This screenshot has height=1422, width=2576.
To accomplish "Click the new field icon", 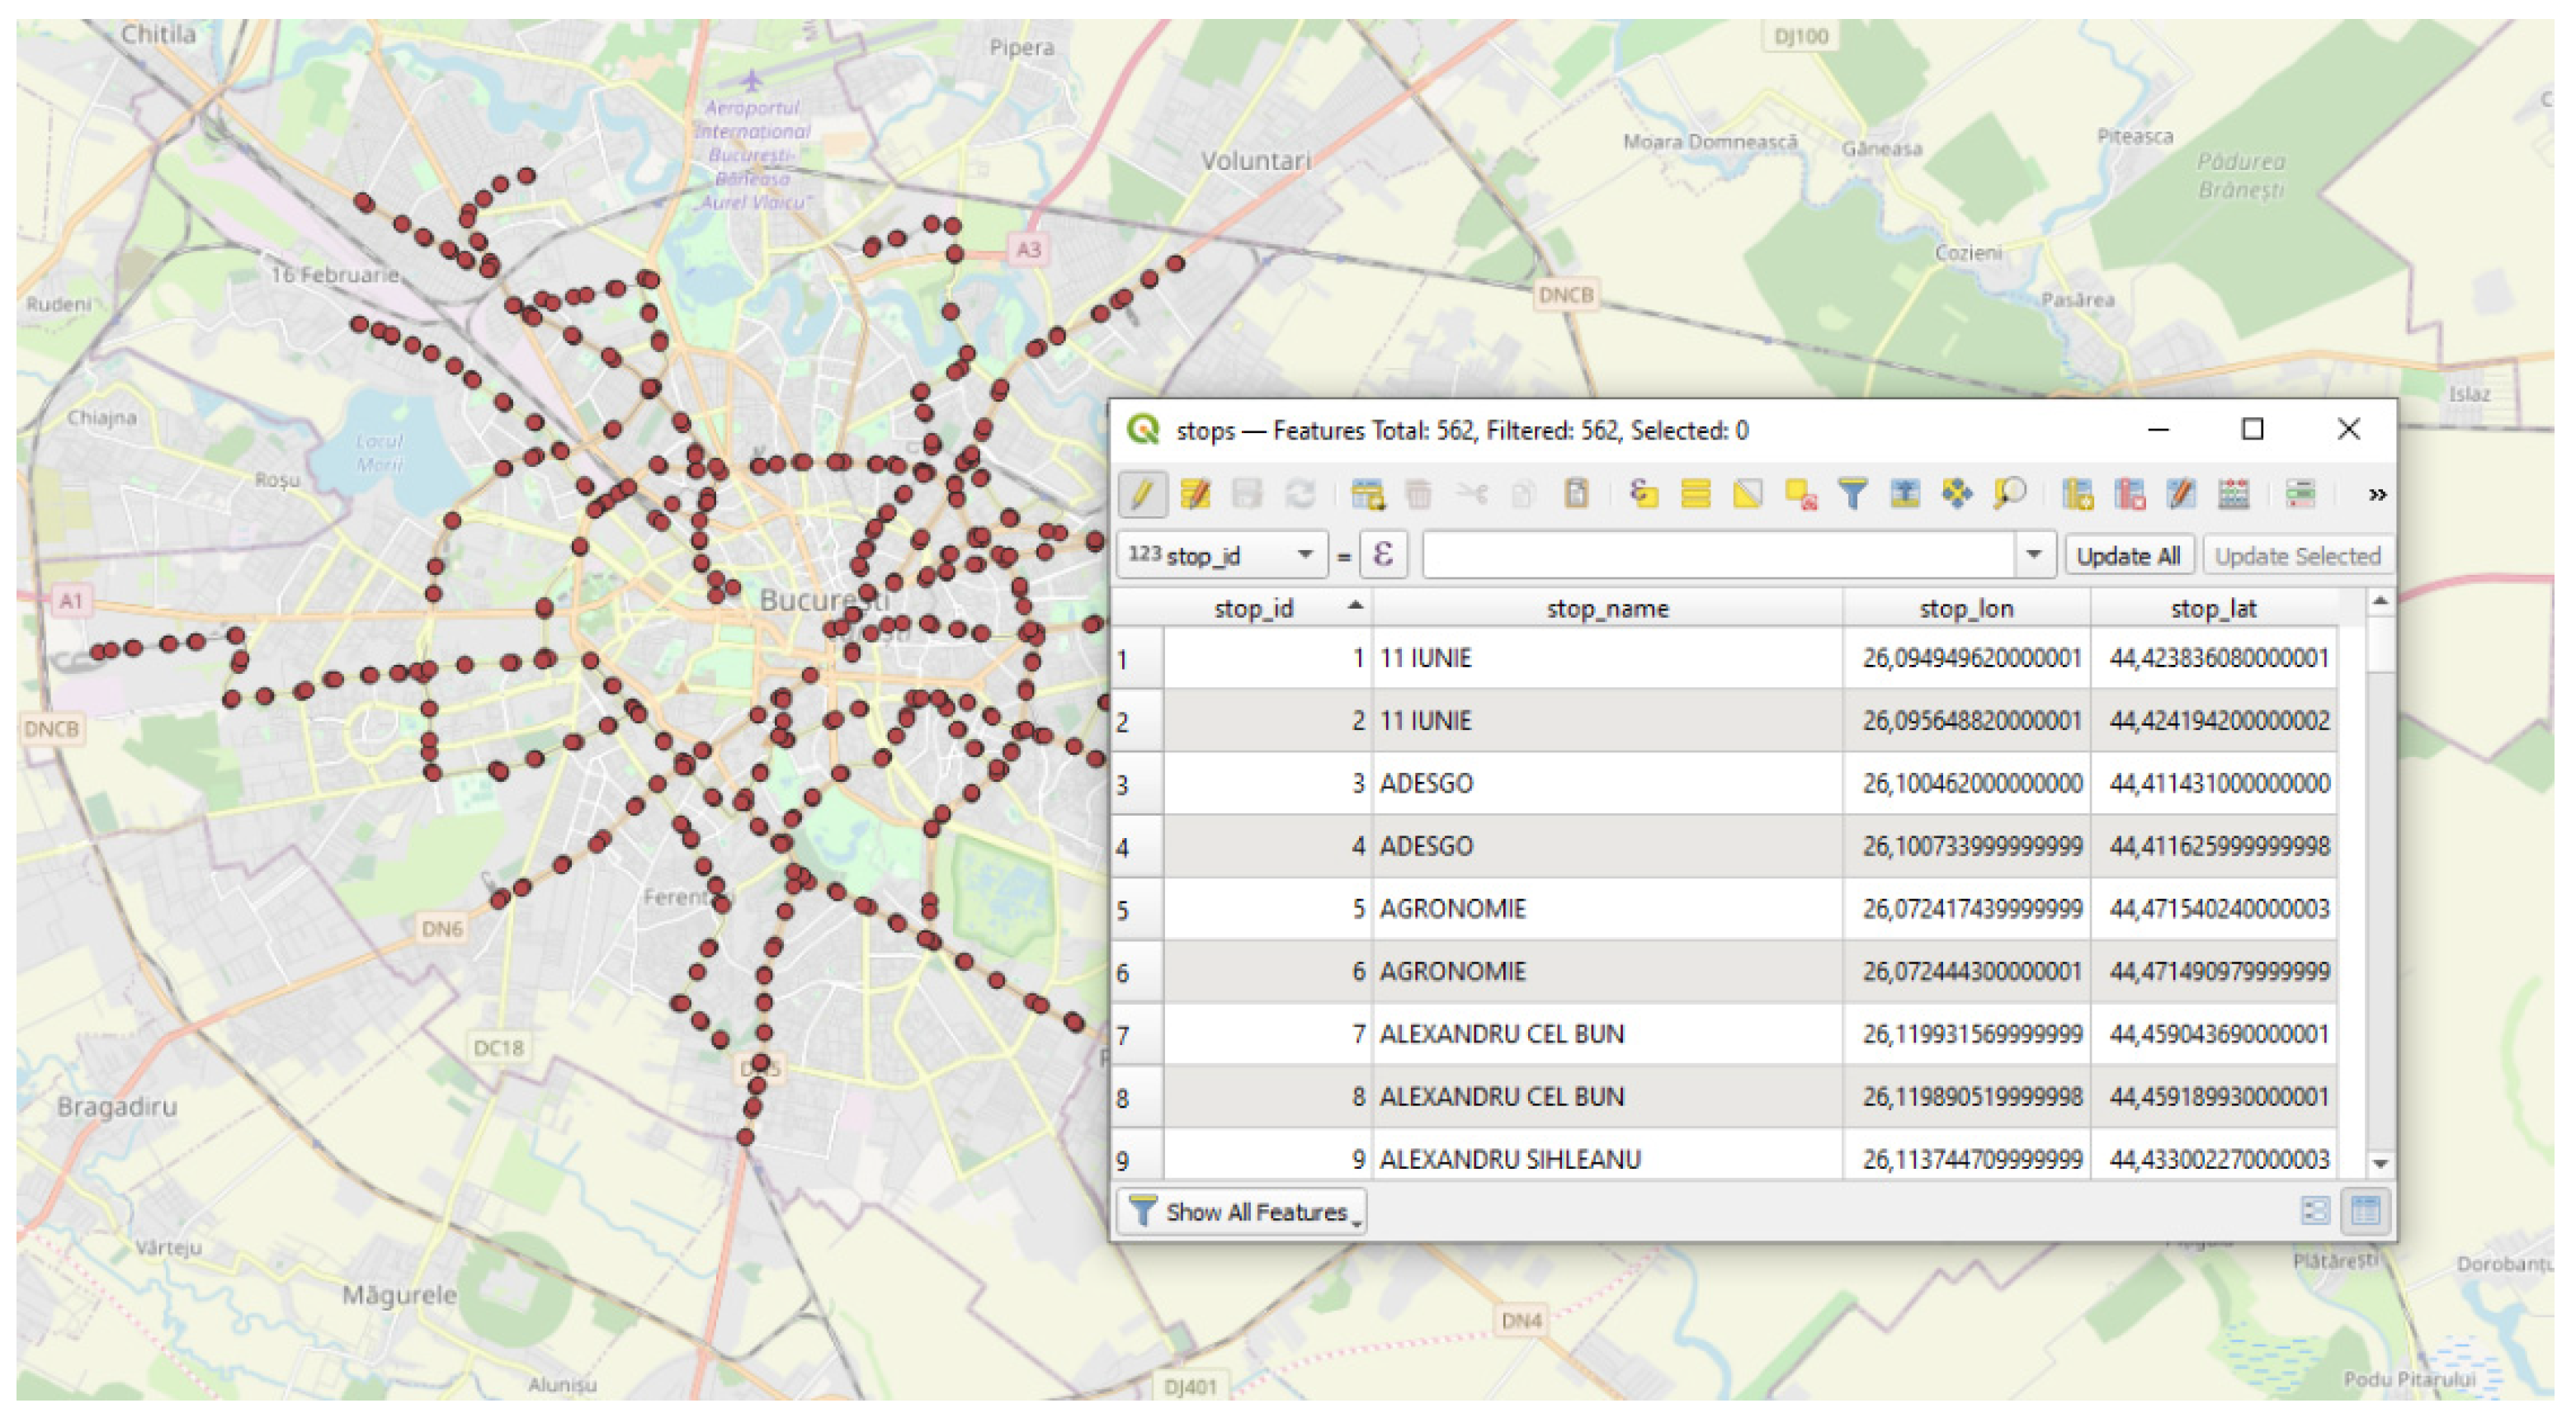I will [x=2078, y=494].
